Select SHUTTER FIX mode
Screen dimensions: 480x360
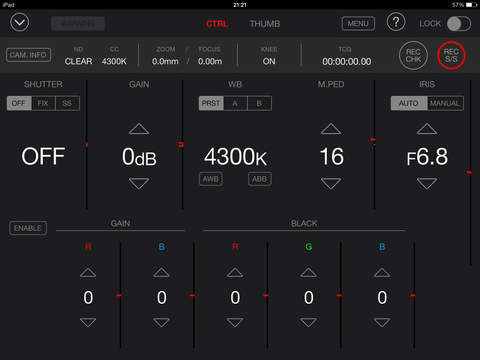click(43, 103)
